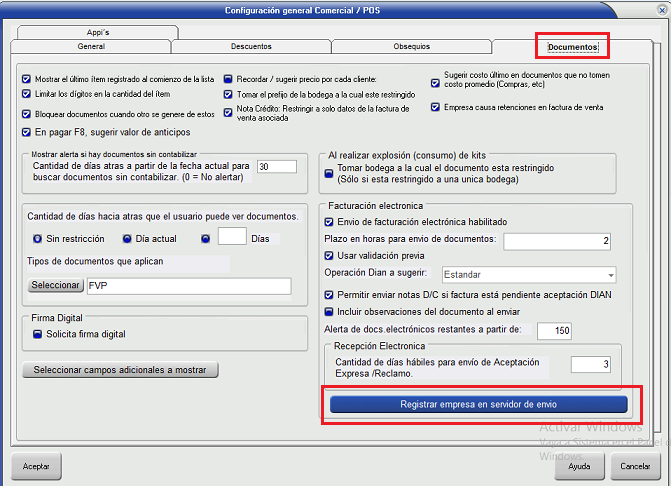Click the Cancelar button

(635, 466)
